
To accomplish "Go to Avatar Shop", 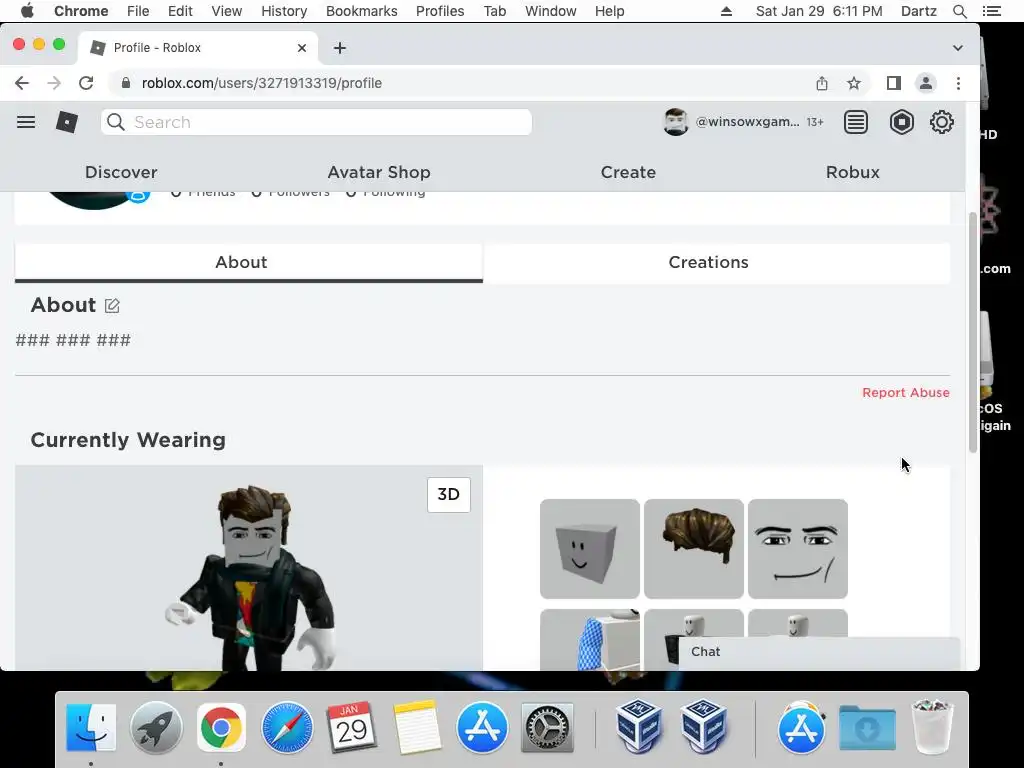I will (x=379, y=172).
